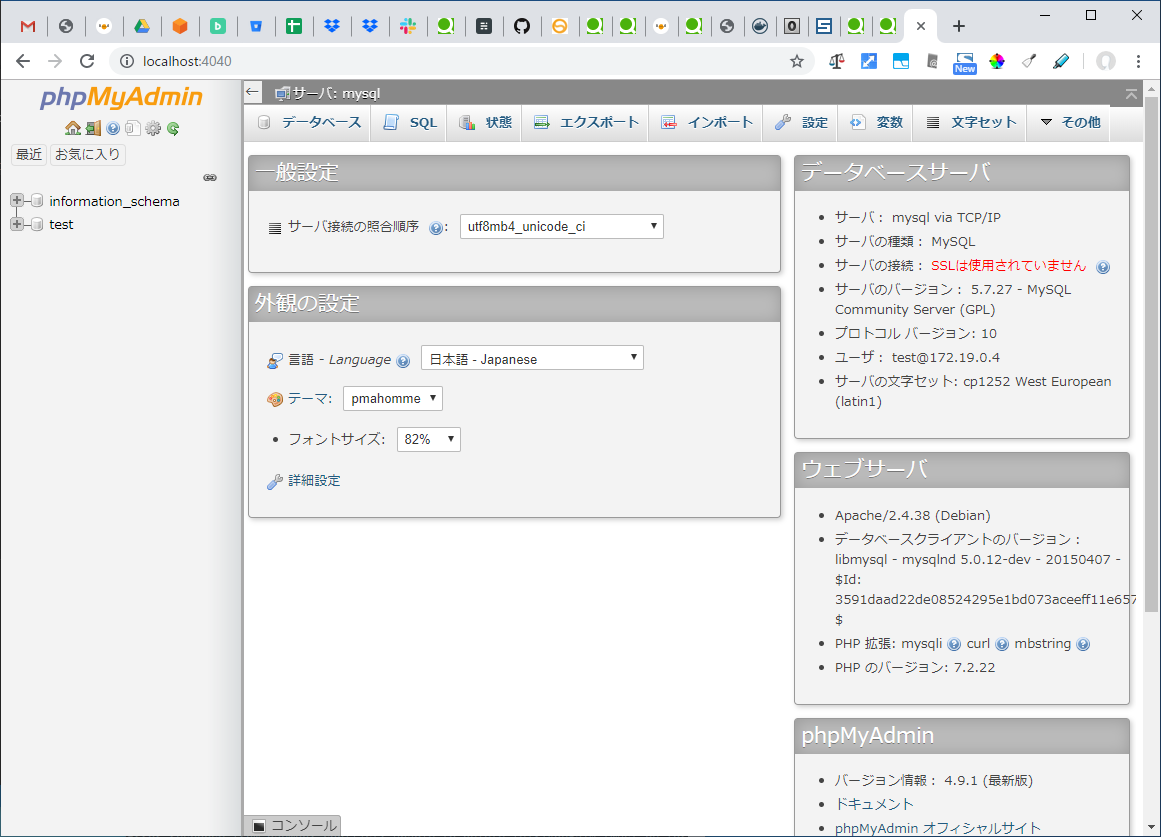Click the scales extension icon in toolbar

click(837, 61)
